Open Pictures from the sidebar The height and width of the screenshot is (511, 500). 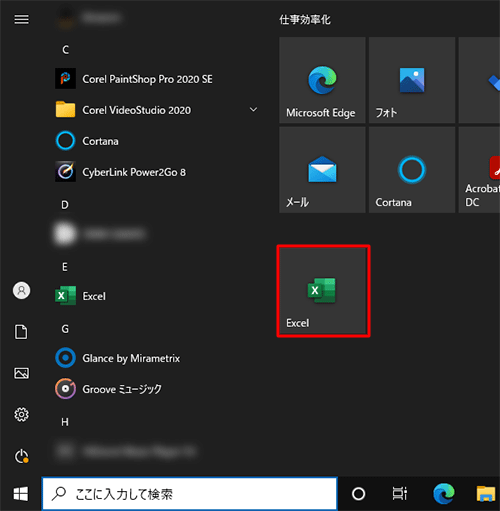(21, 373)
